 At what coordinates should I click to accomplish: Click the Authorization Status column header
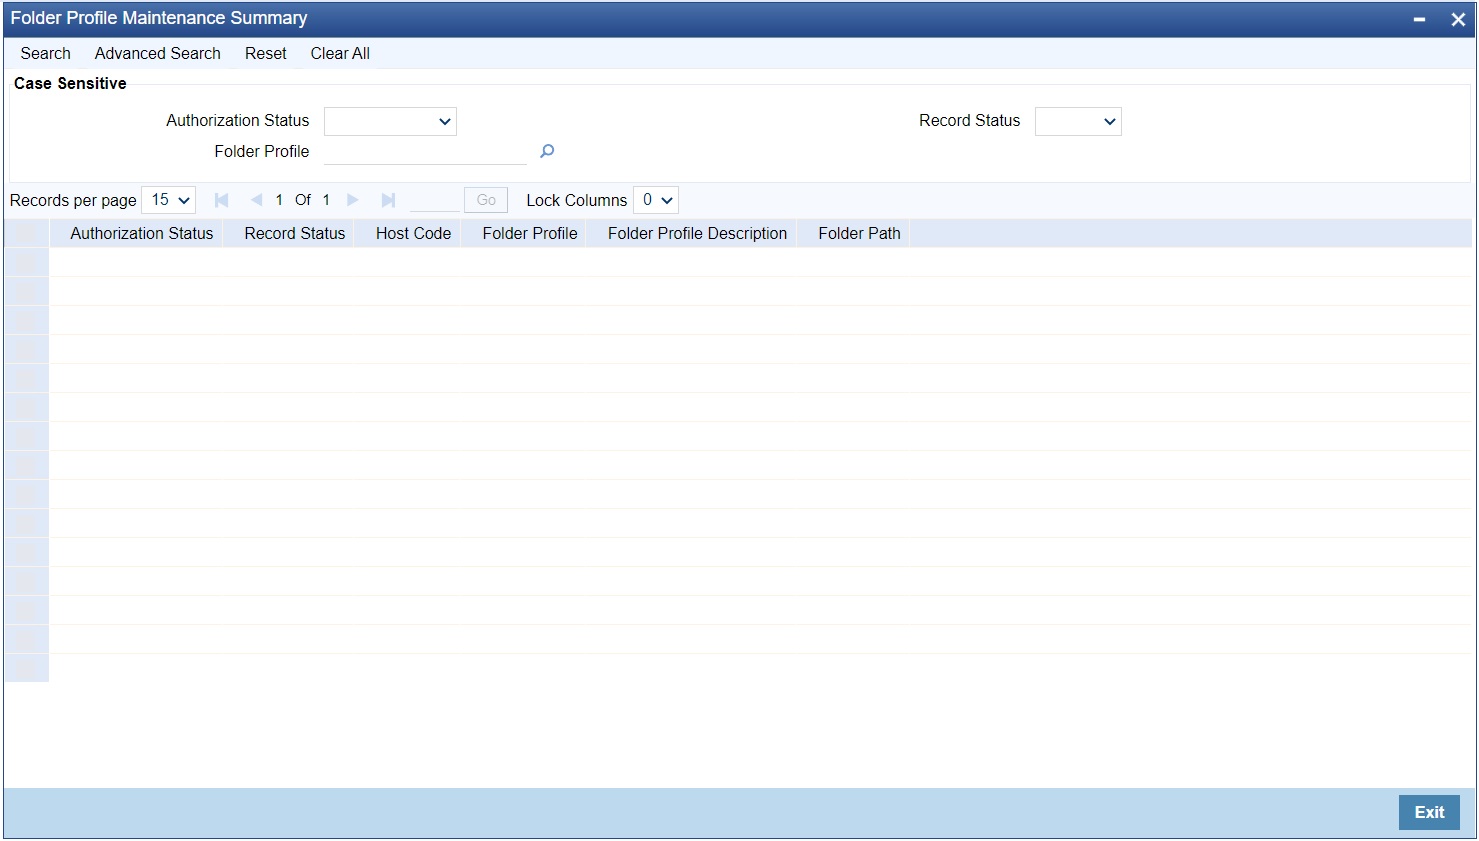coord(142,234)
